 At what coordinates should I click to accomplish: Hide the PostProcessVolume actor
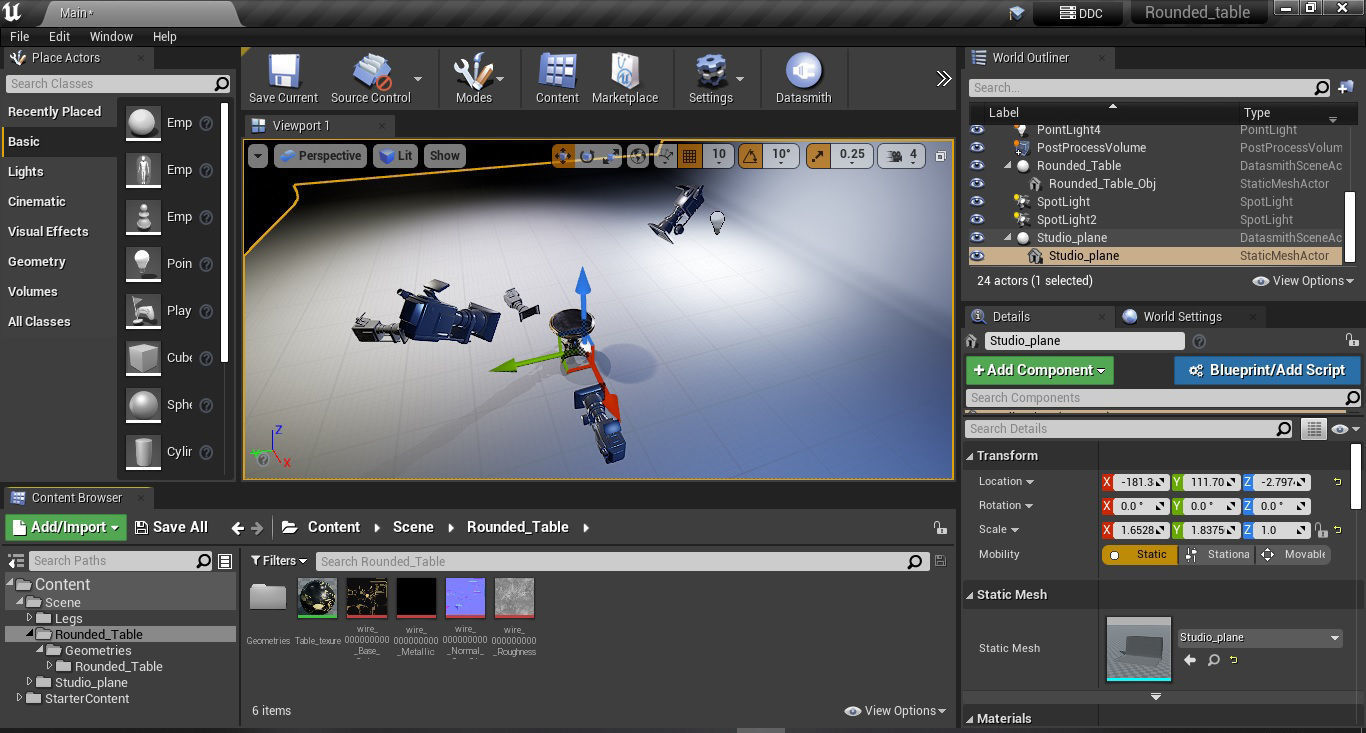pyautogui.click(x=977, y=148)
